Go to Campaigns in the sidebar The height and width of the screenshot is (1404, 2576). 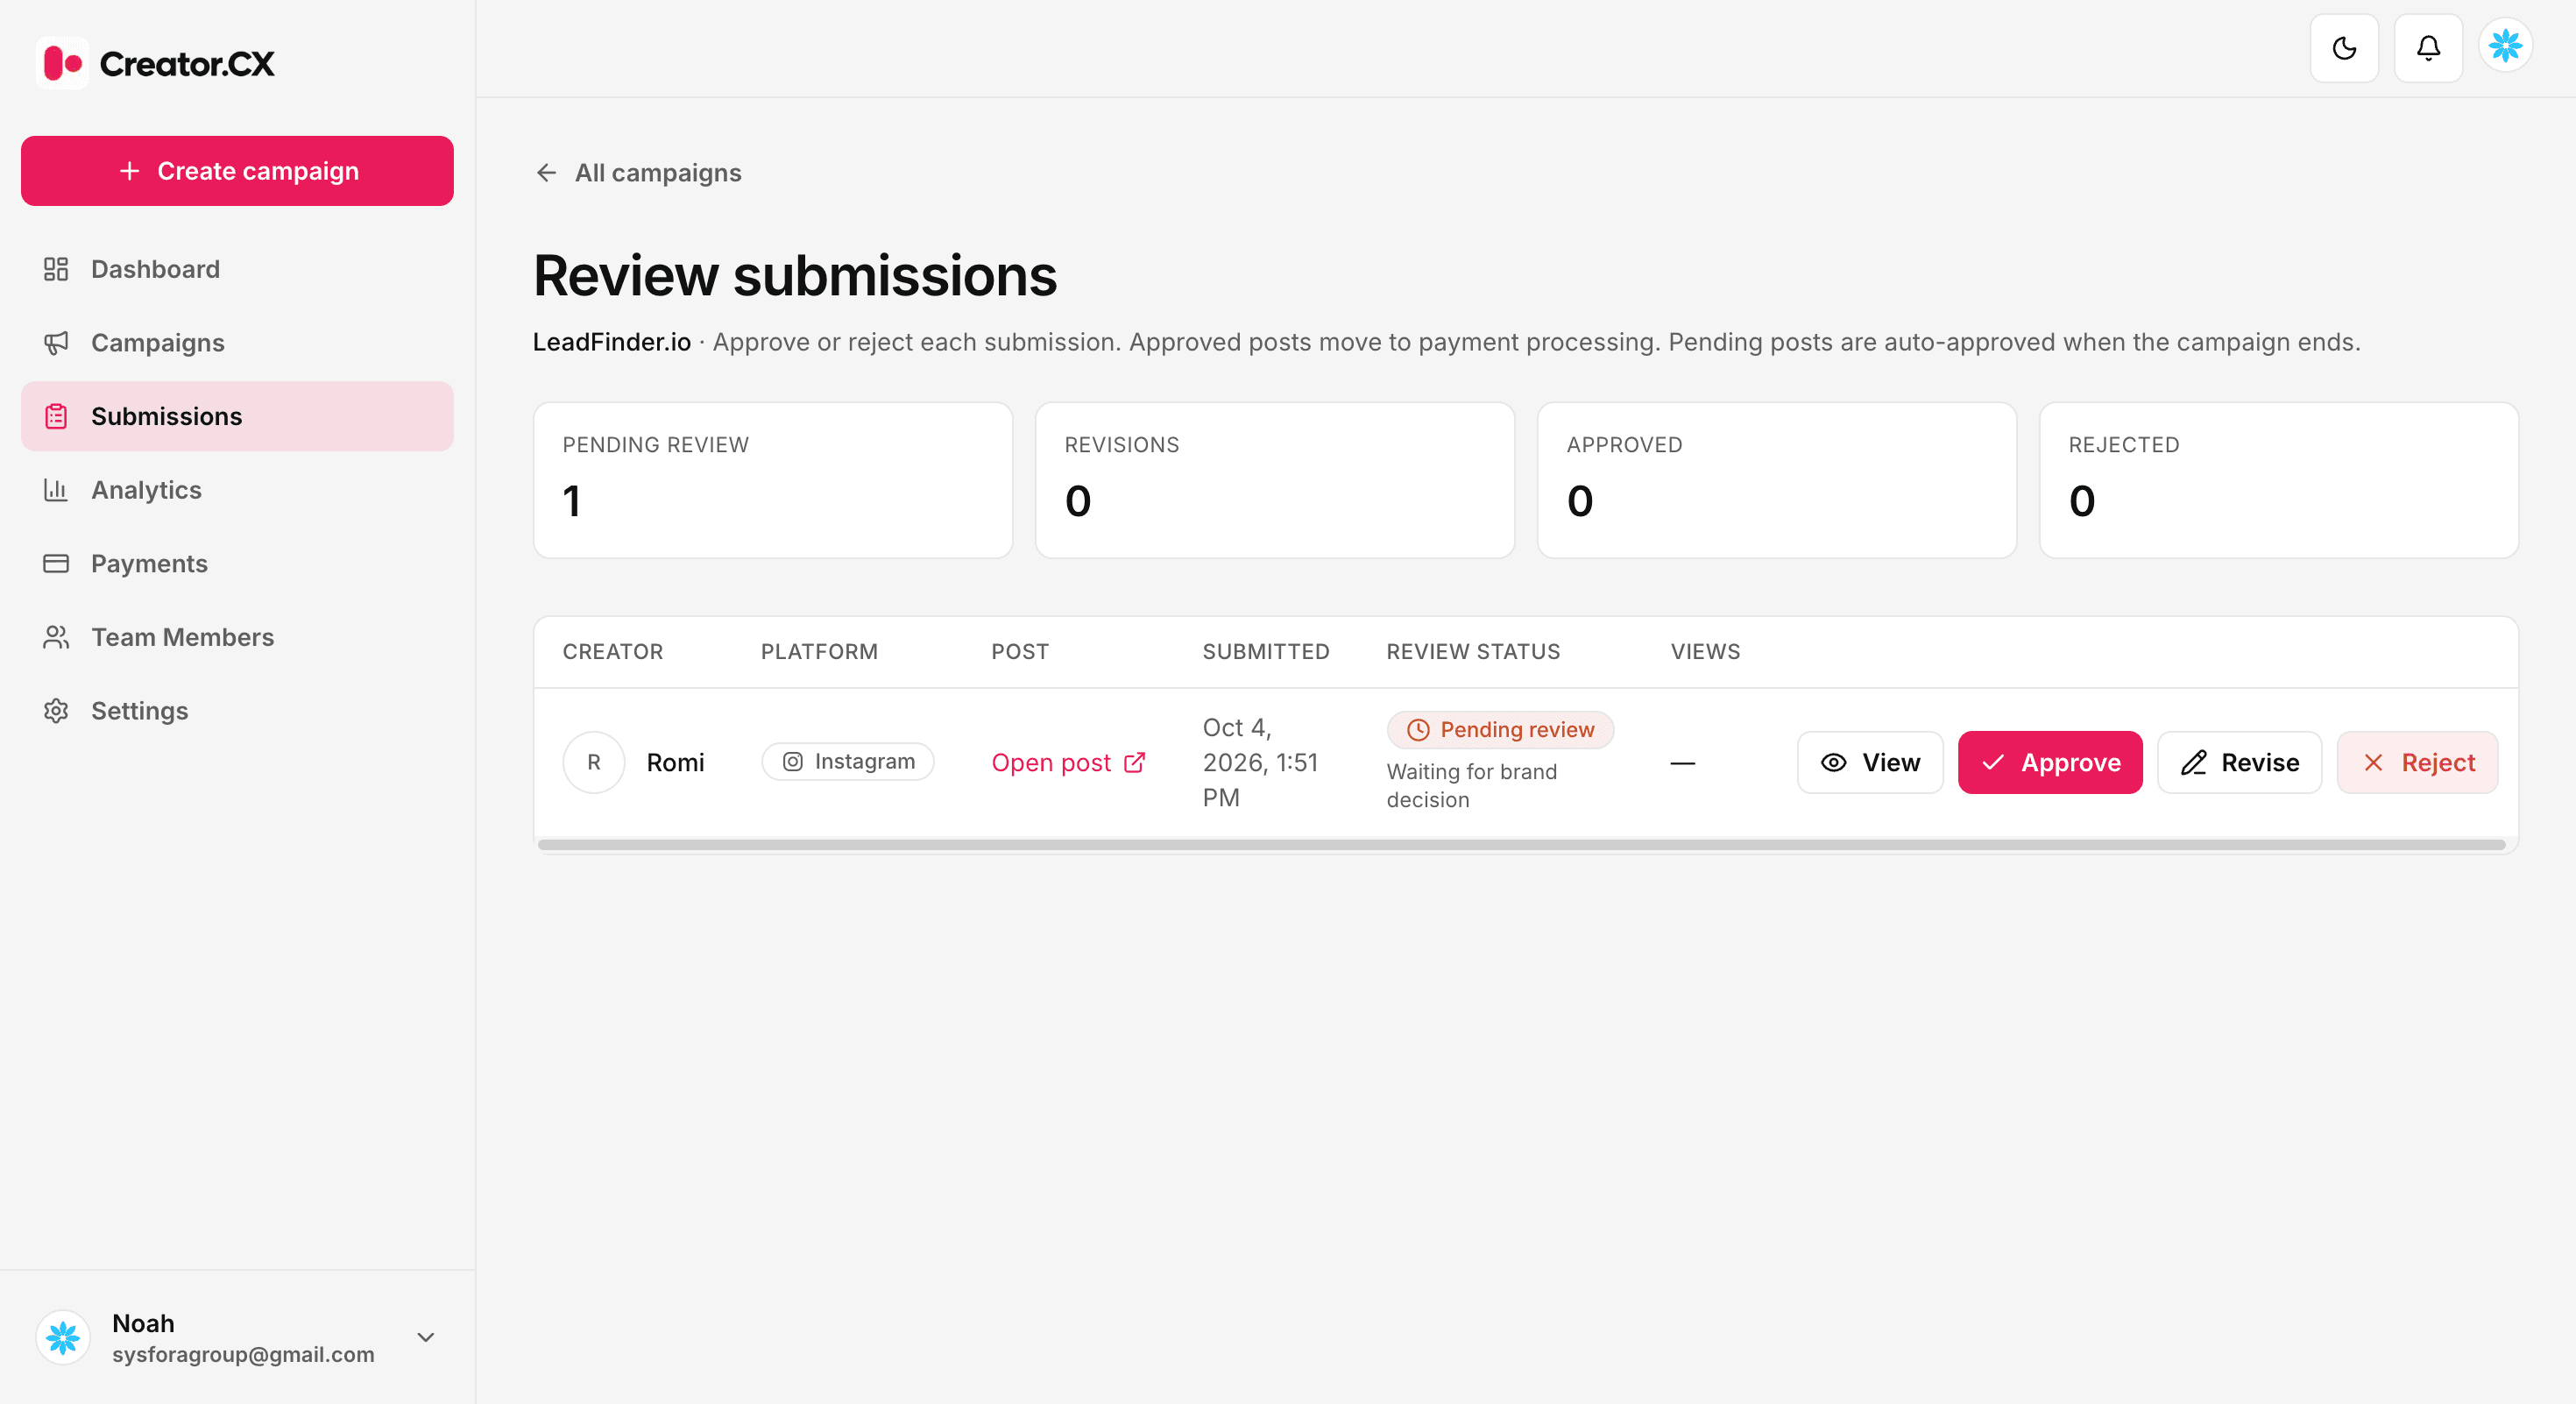pos(237,343)
